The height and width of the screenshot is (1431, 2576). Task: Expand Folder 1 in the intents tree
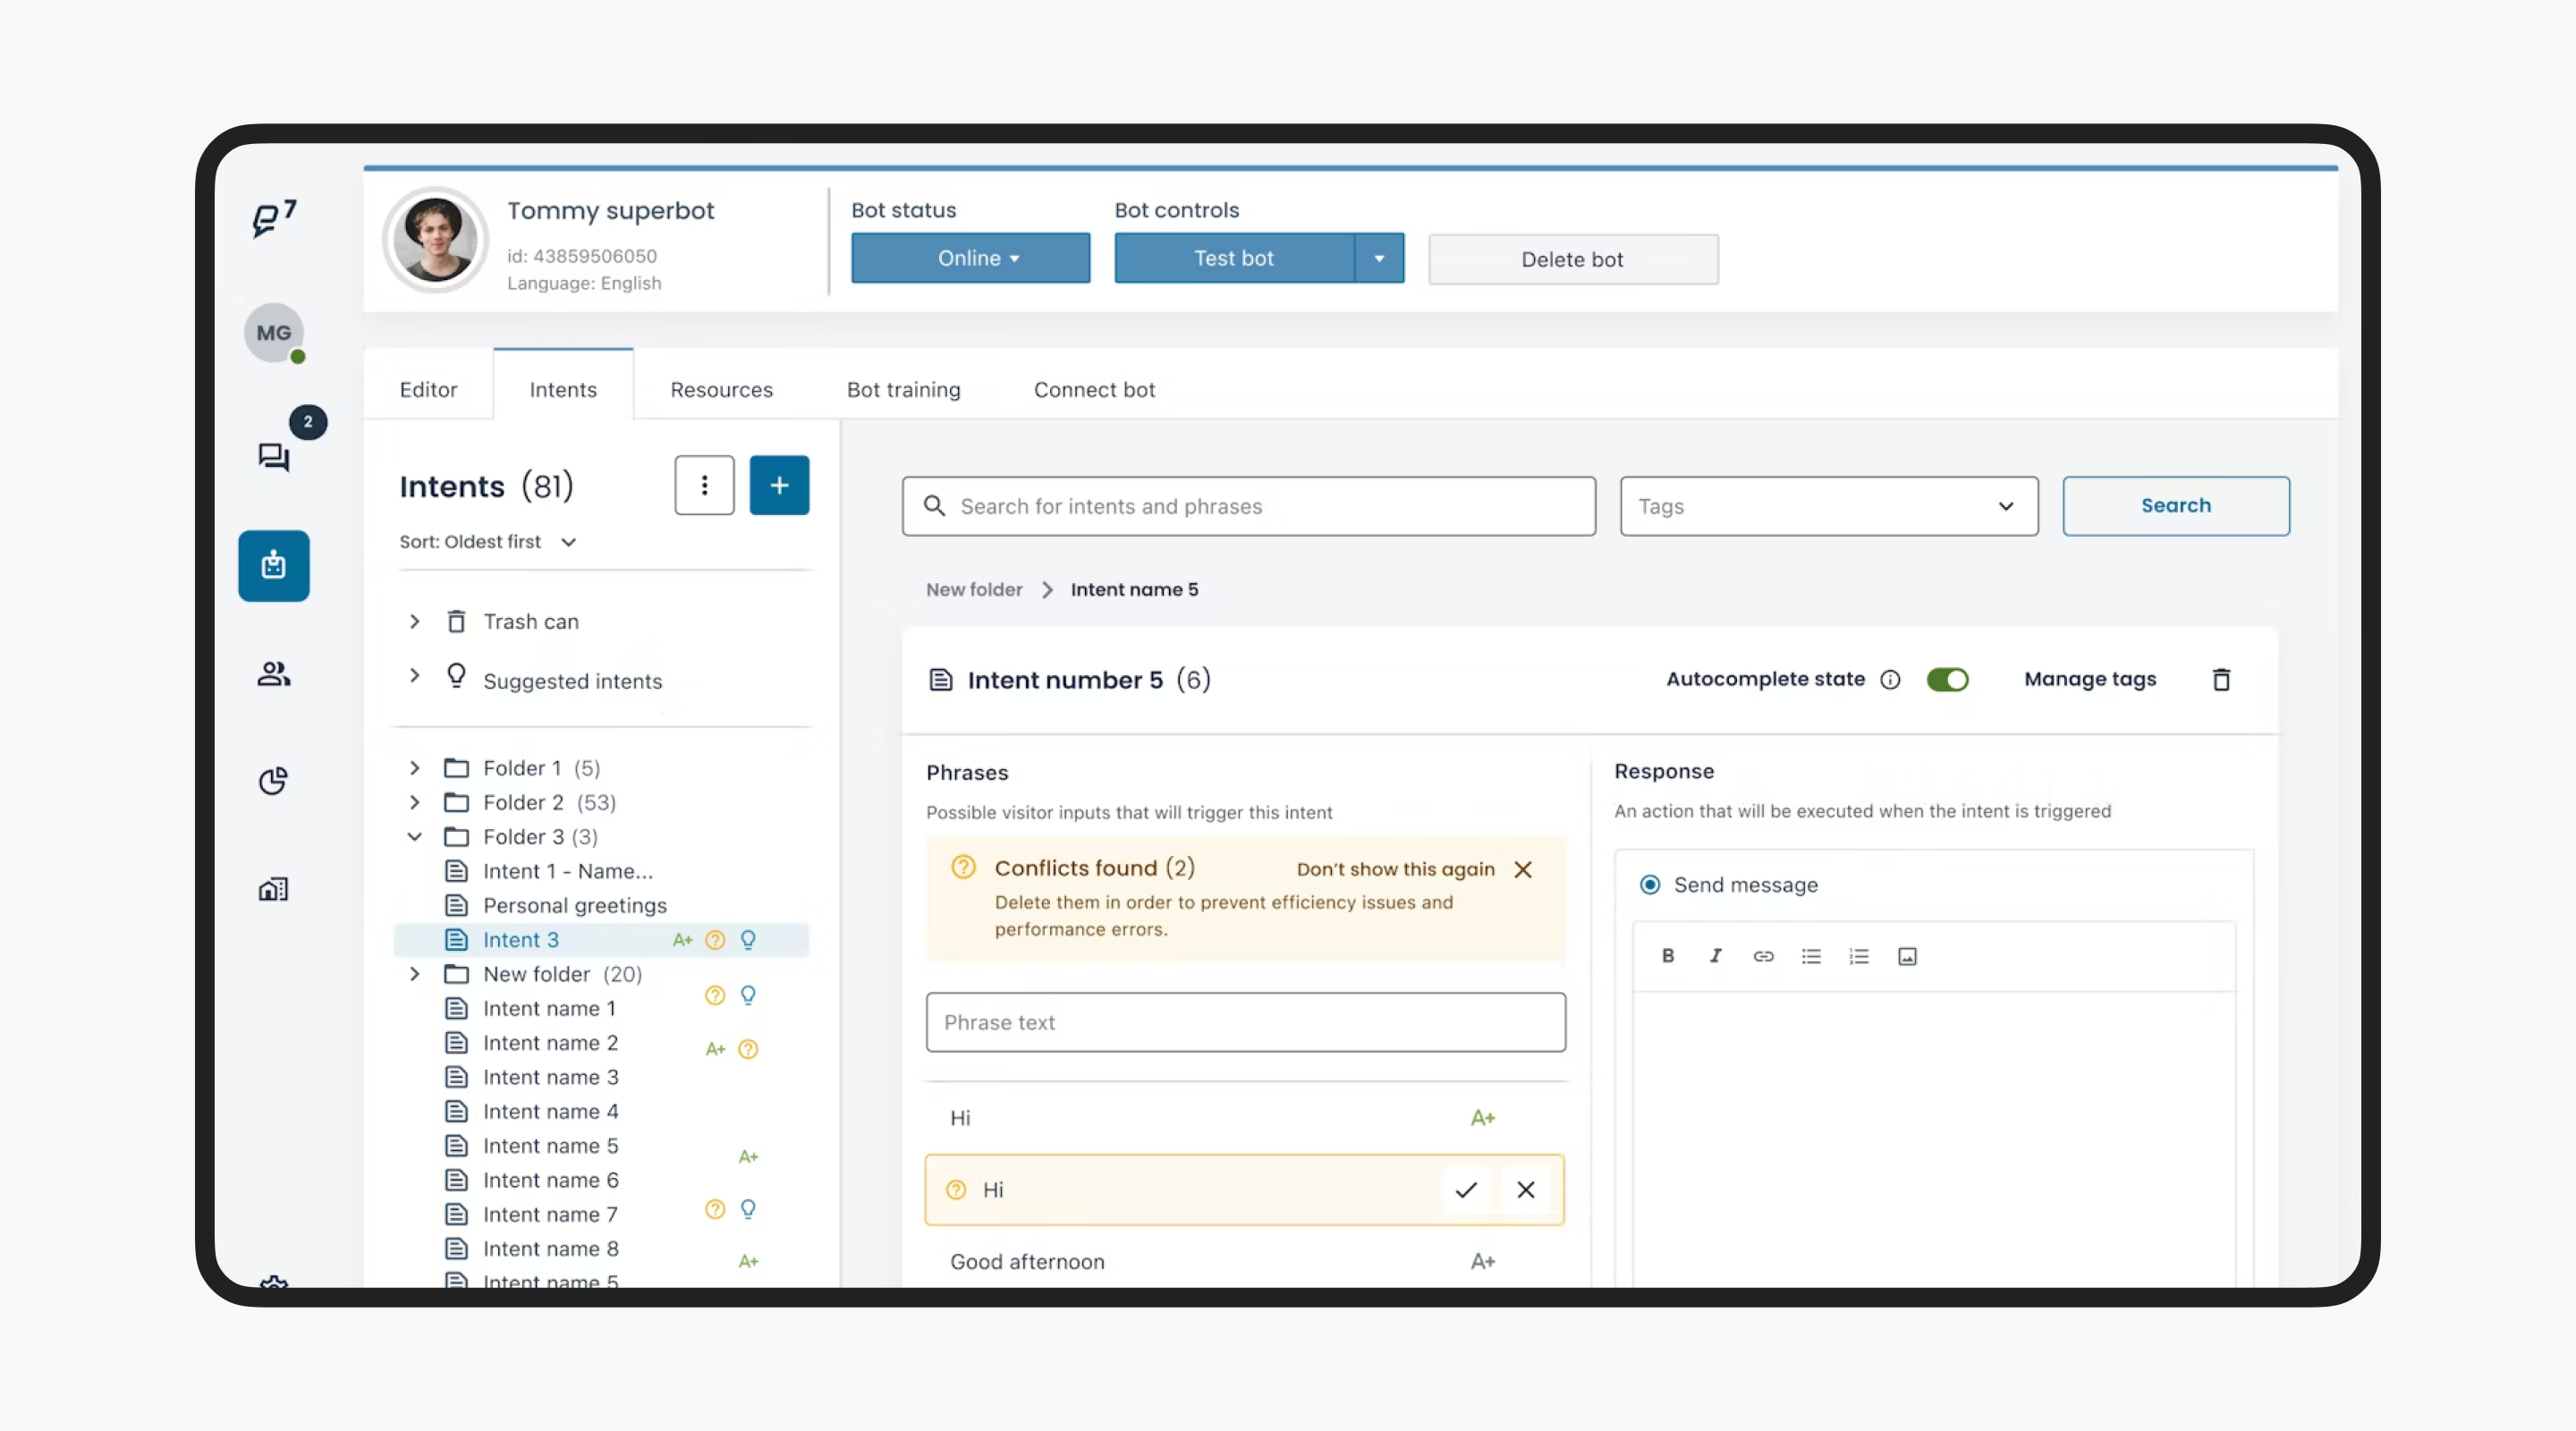(x=416, y=768)
